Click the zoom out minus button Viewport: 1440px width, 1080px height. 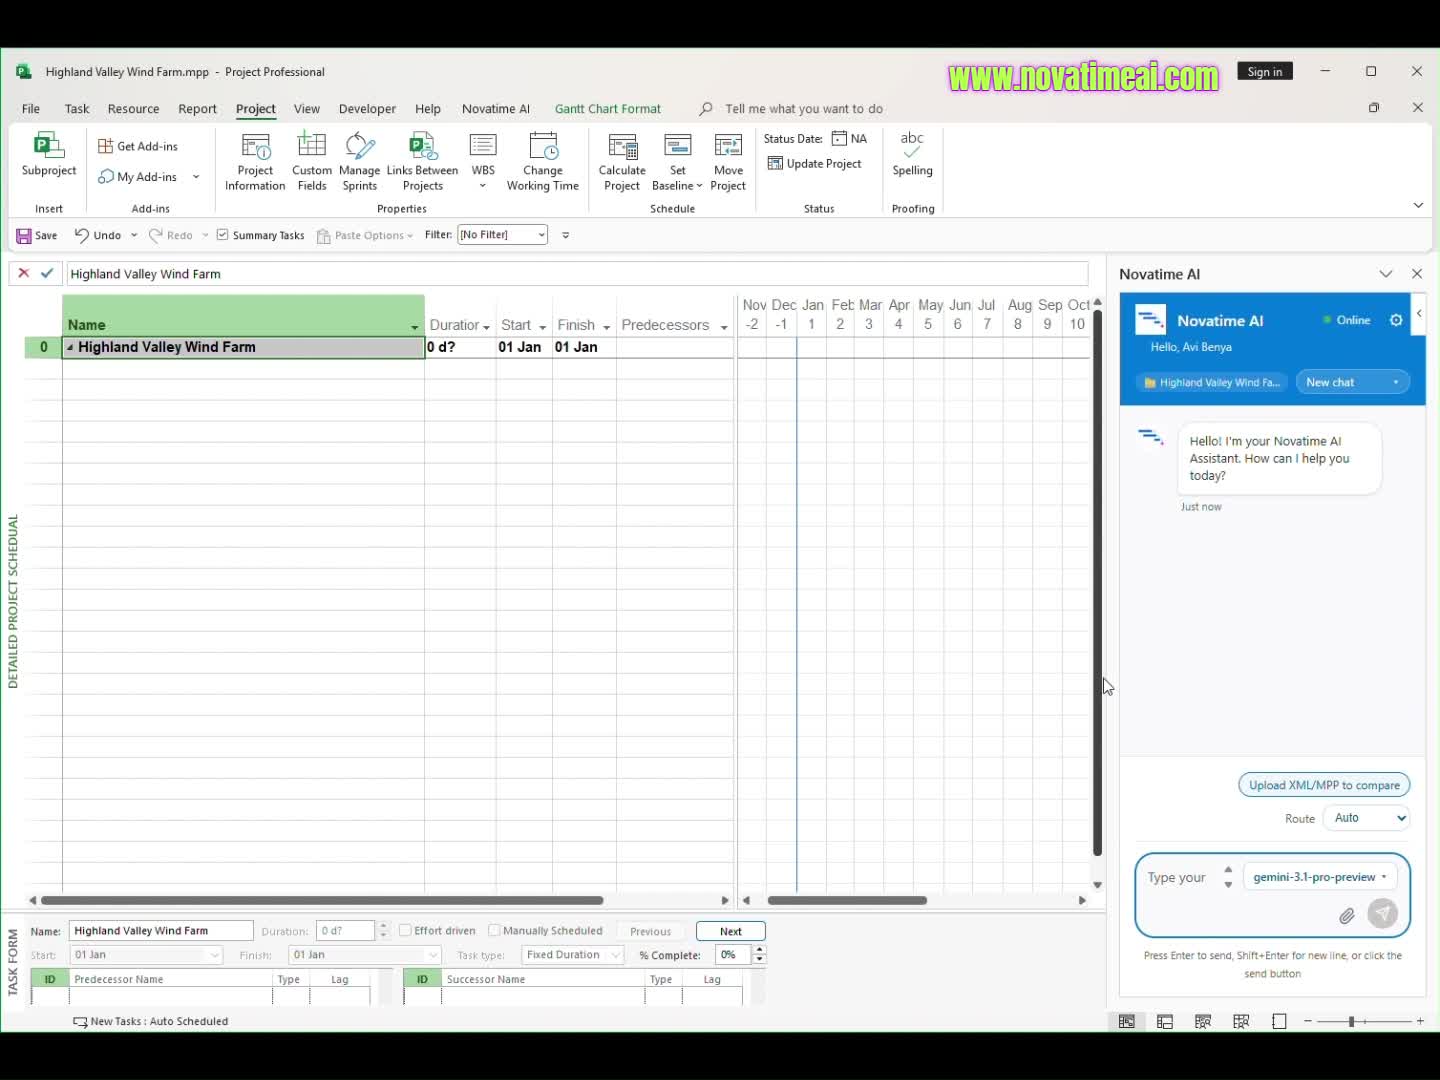[1308, 1021]
